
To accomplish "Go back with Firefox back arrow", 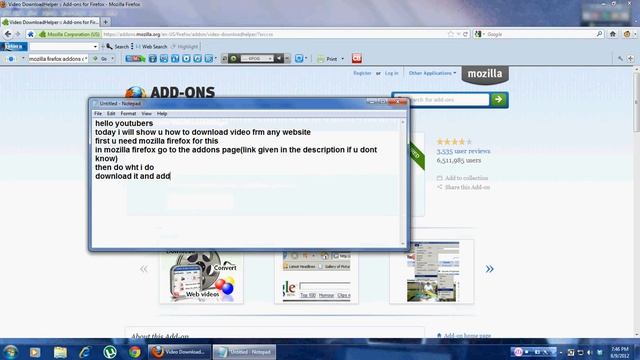I will [x=8, y=34].
